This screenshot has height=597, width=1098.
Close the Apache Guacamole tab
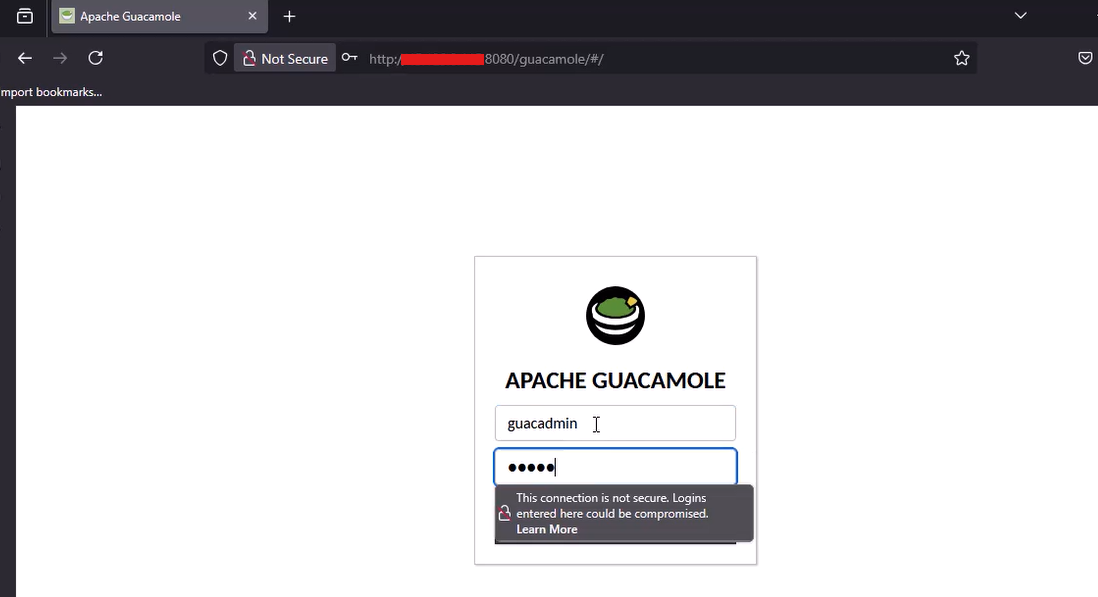(252, 16)
